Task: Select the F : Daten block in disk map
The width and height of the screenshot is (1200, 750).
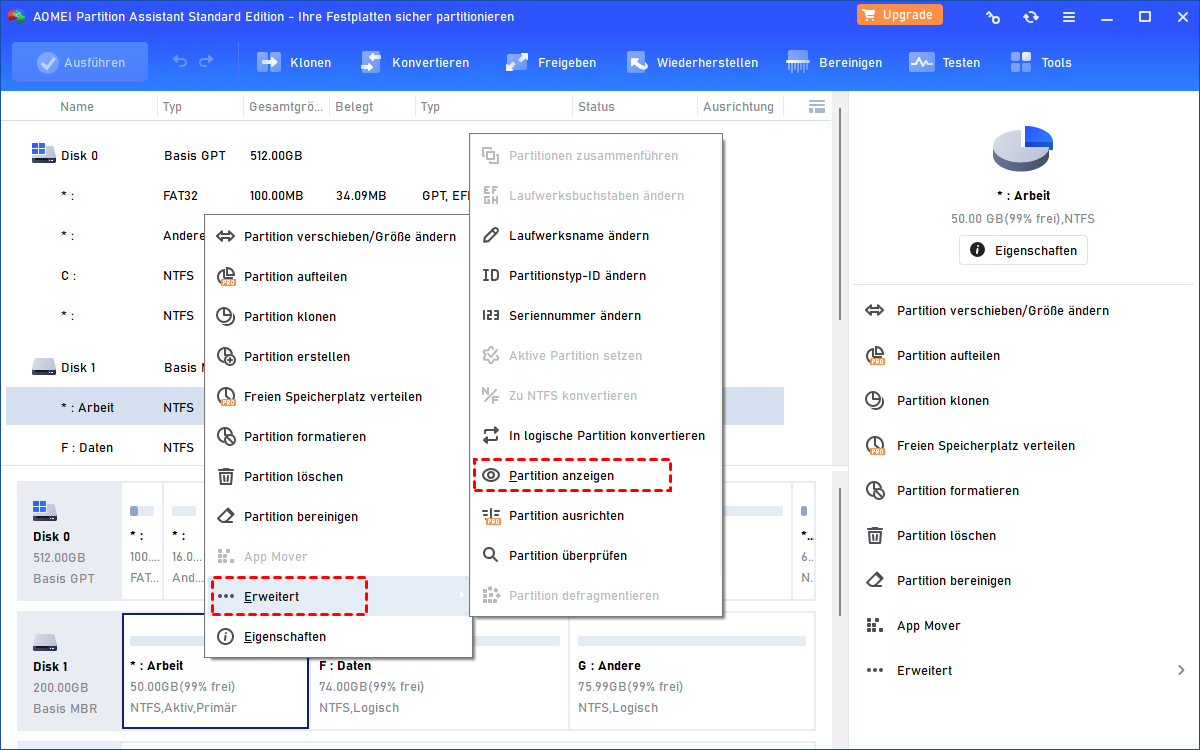Action: (438, 670)
